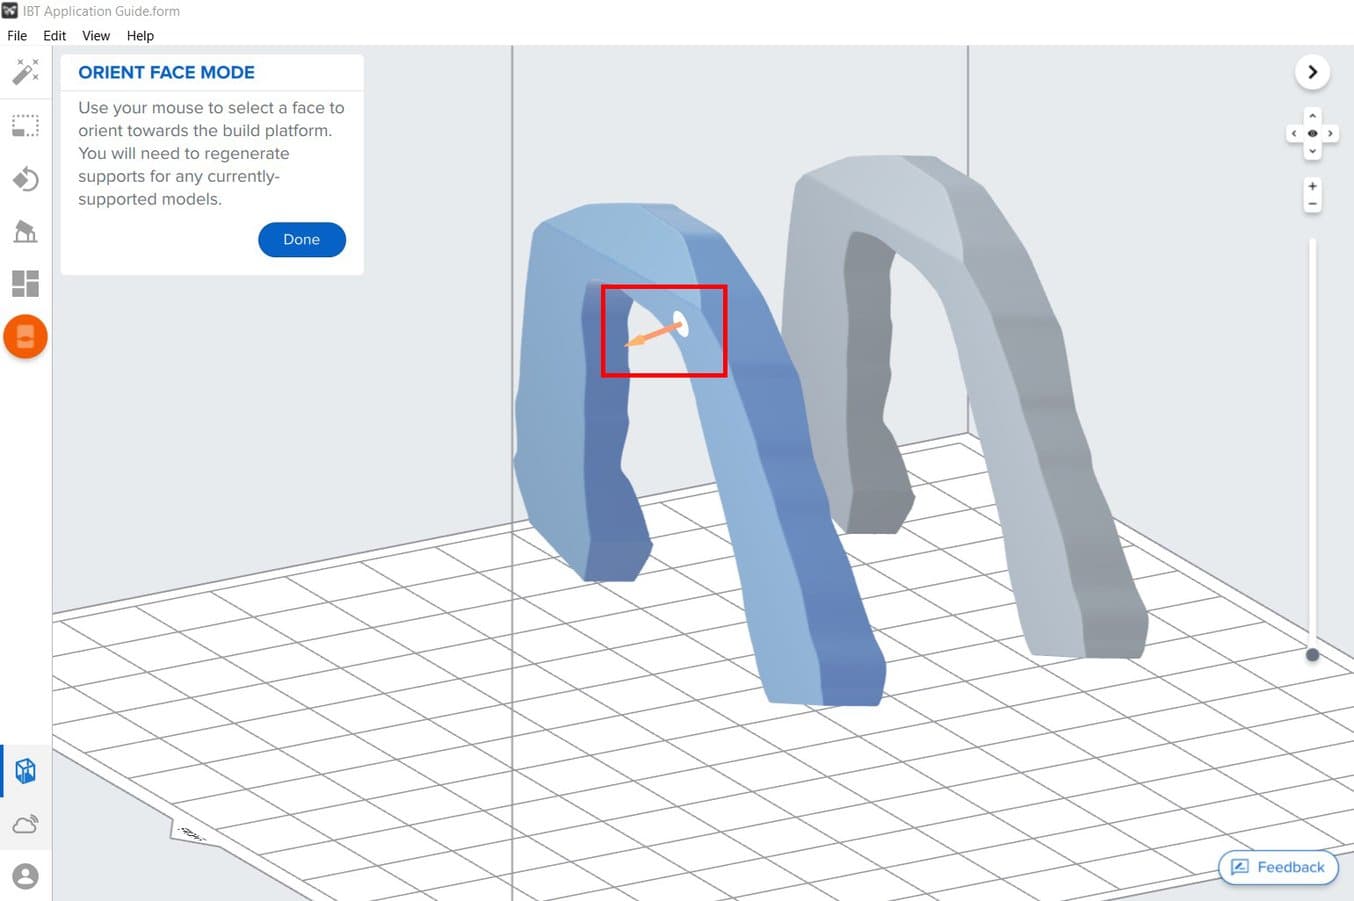
Task: Open the Orientation tool in left sidebar
Action: click(x=25, y=179)
